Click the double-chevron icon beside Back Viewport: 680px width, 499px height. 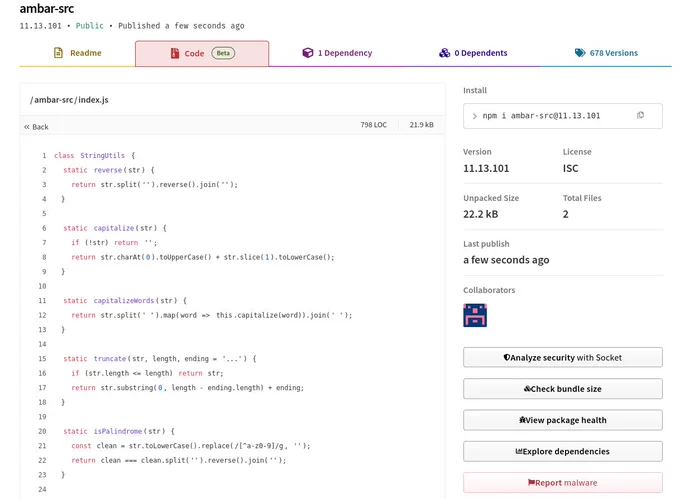[27, 127]
